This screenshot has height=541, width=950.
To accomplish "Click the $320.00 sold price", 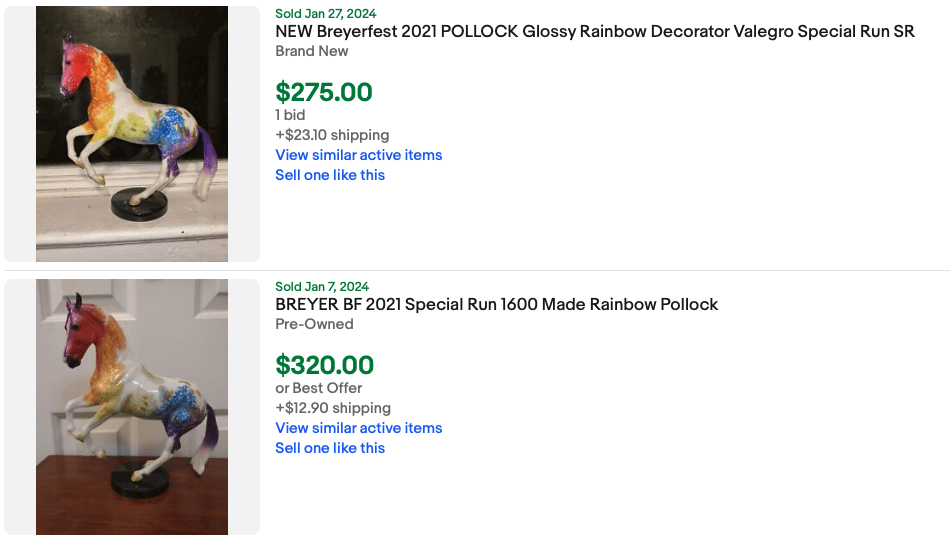I will coord(325,365).
